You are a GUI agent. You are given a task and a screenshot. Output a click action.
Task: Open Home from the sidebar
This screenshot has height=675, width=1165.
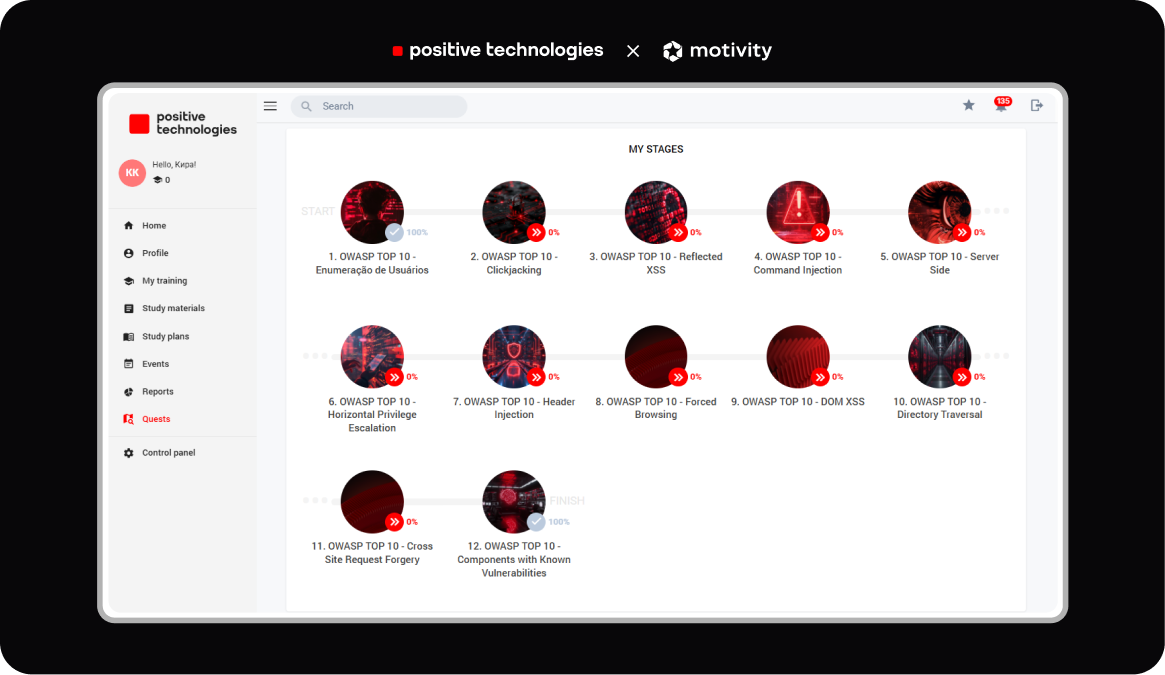coord(154,226)
